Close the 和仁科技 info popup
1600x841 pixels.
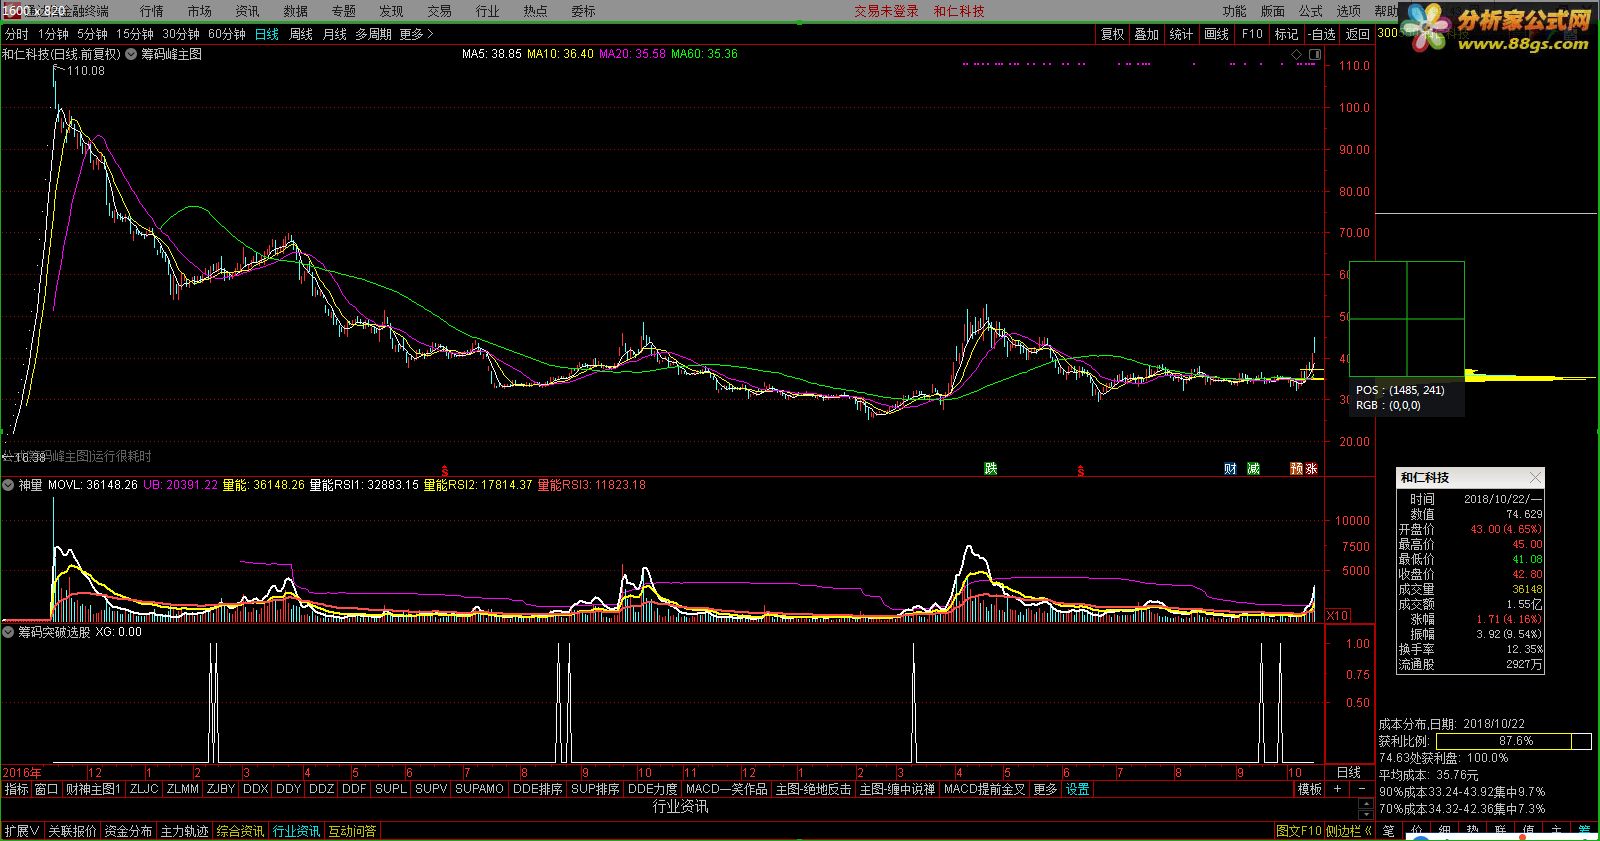click(1535, 477)
